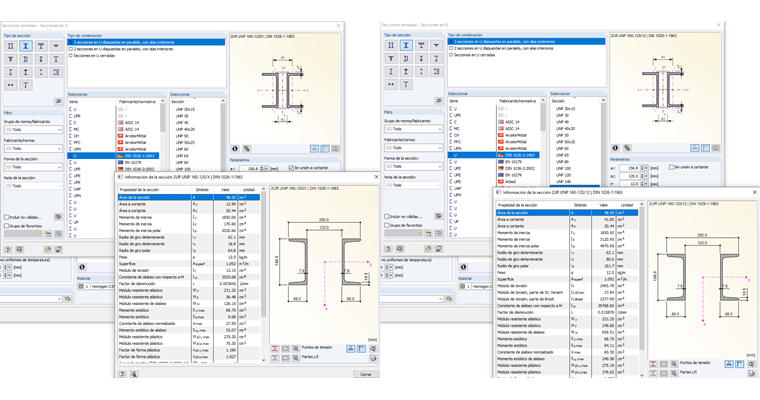Open 'Grupo de norma/fabricante' dropdown, left window

point(33,130)
